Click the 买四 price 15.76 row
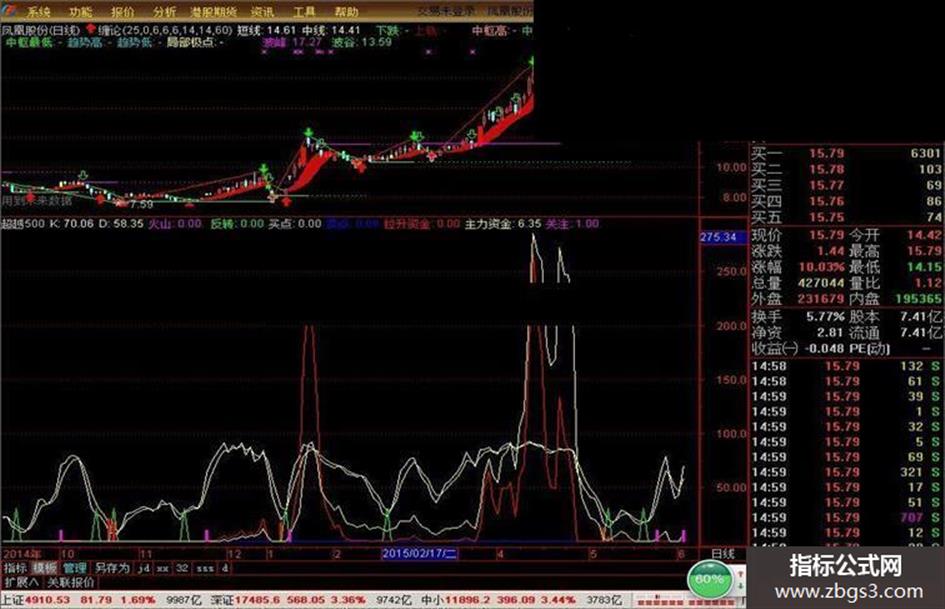The width and height of the screenshot is (945, 609). (846, 201)
